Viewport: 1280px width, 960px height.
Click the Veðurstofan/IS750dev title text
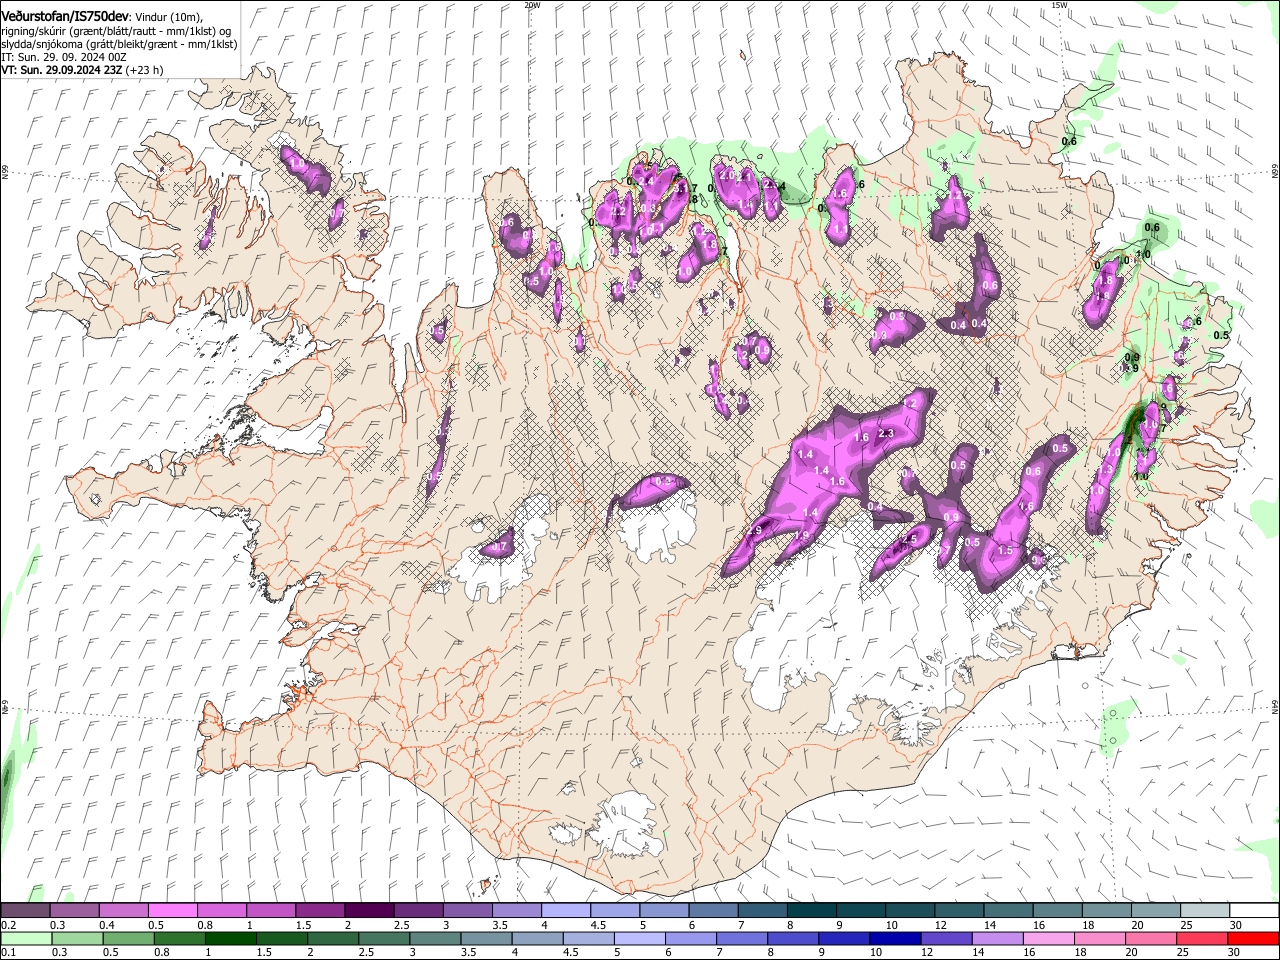pyautogui.click(x=64, y=15)
